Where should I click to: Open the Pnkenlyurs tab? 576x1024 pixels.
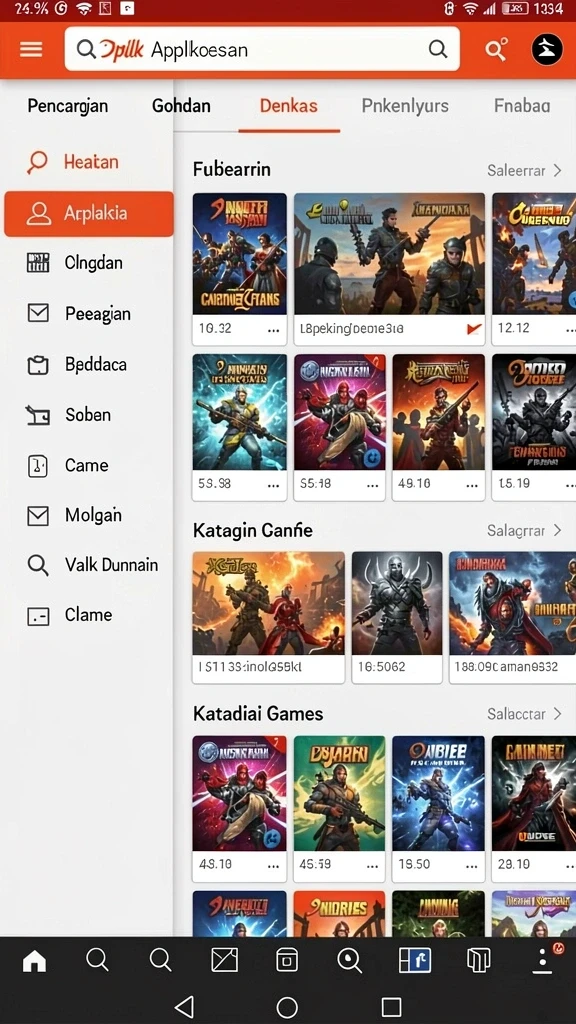tap(405, 106)
